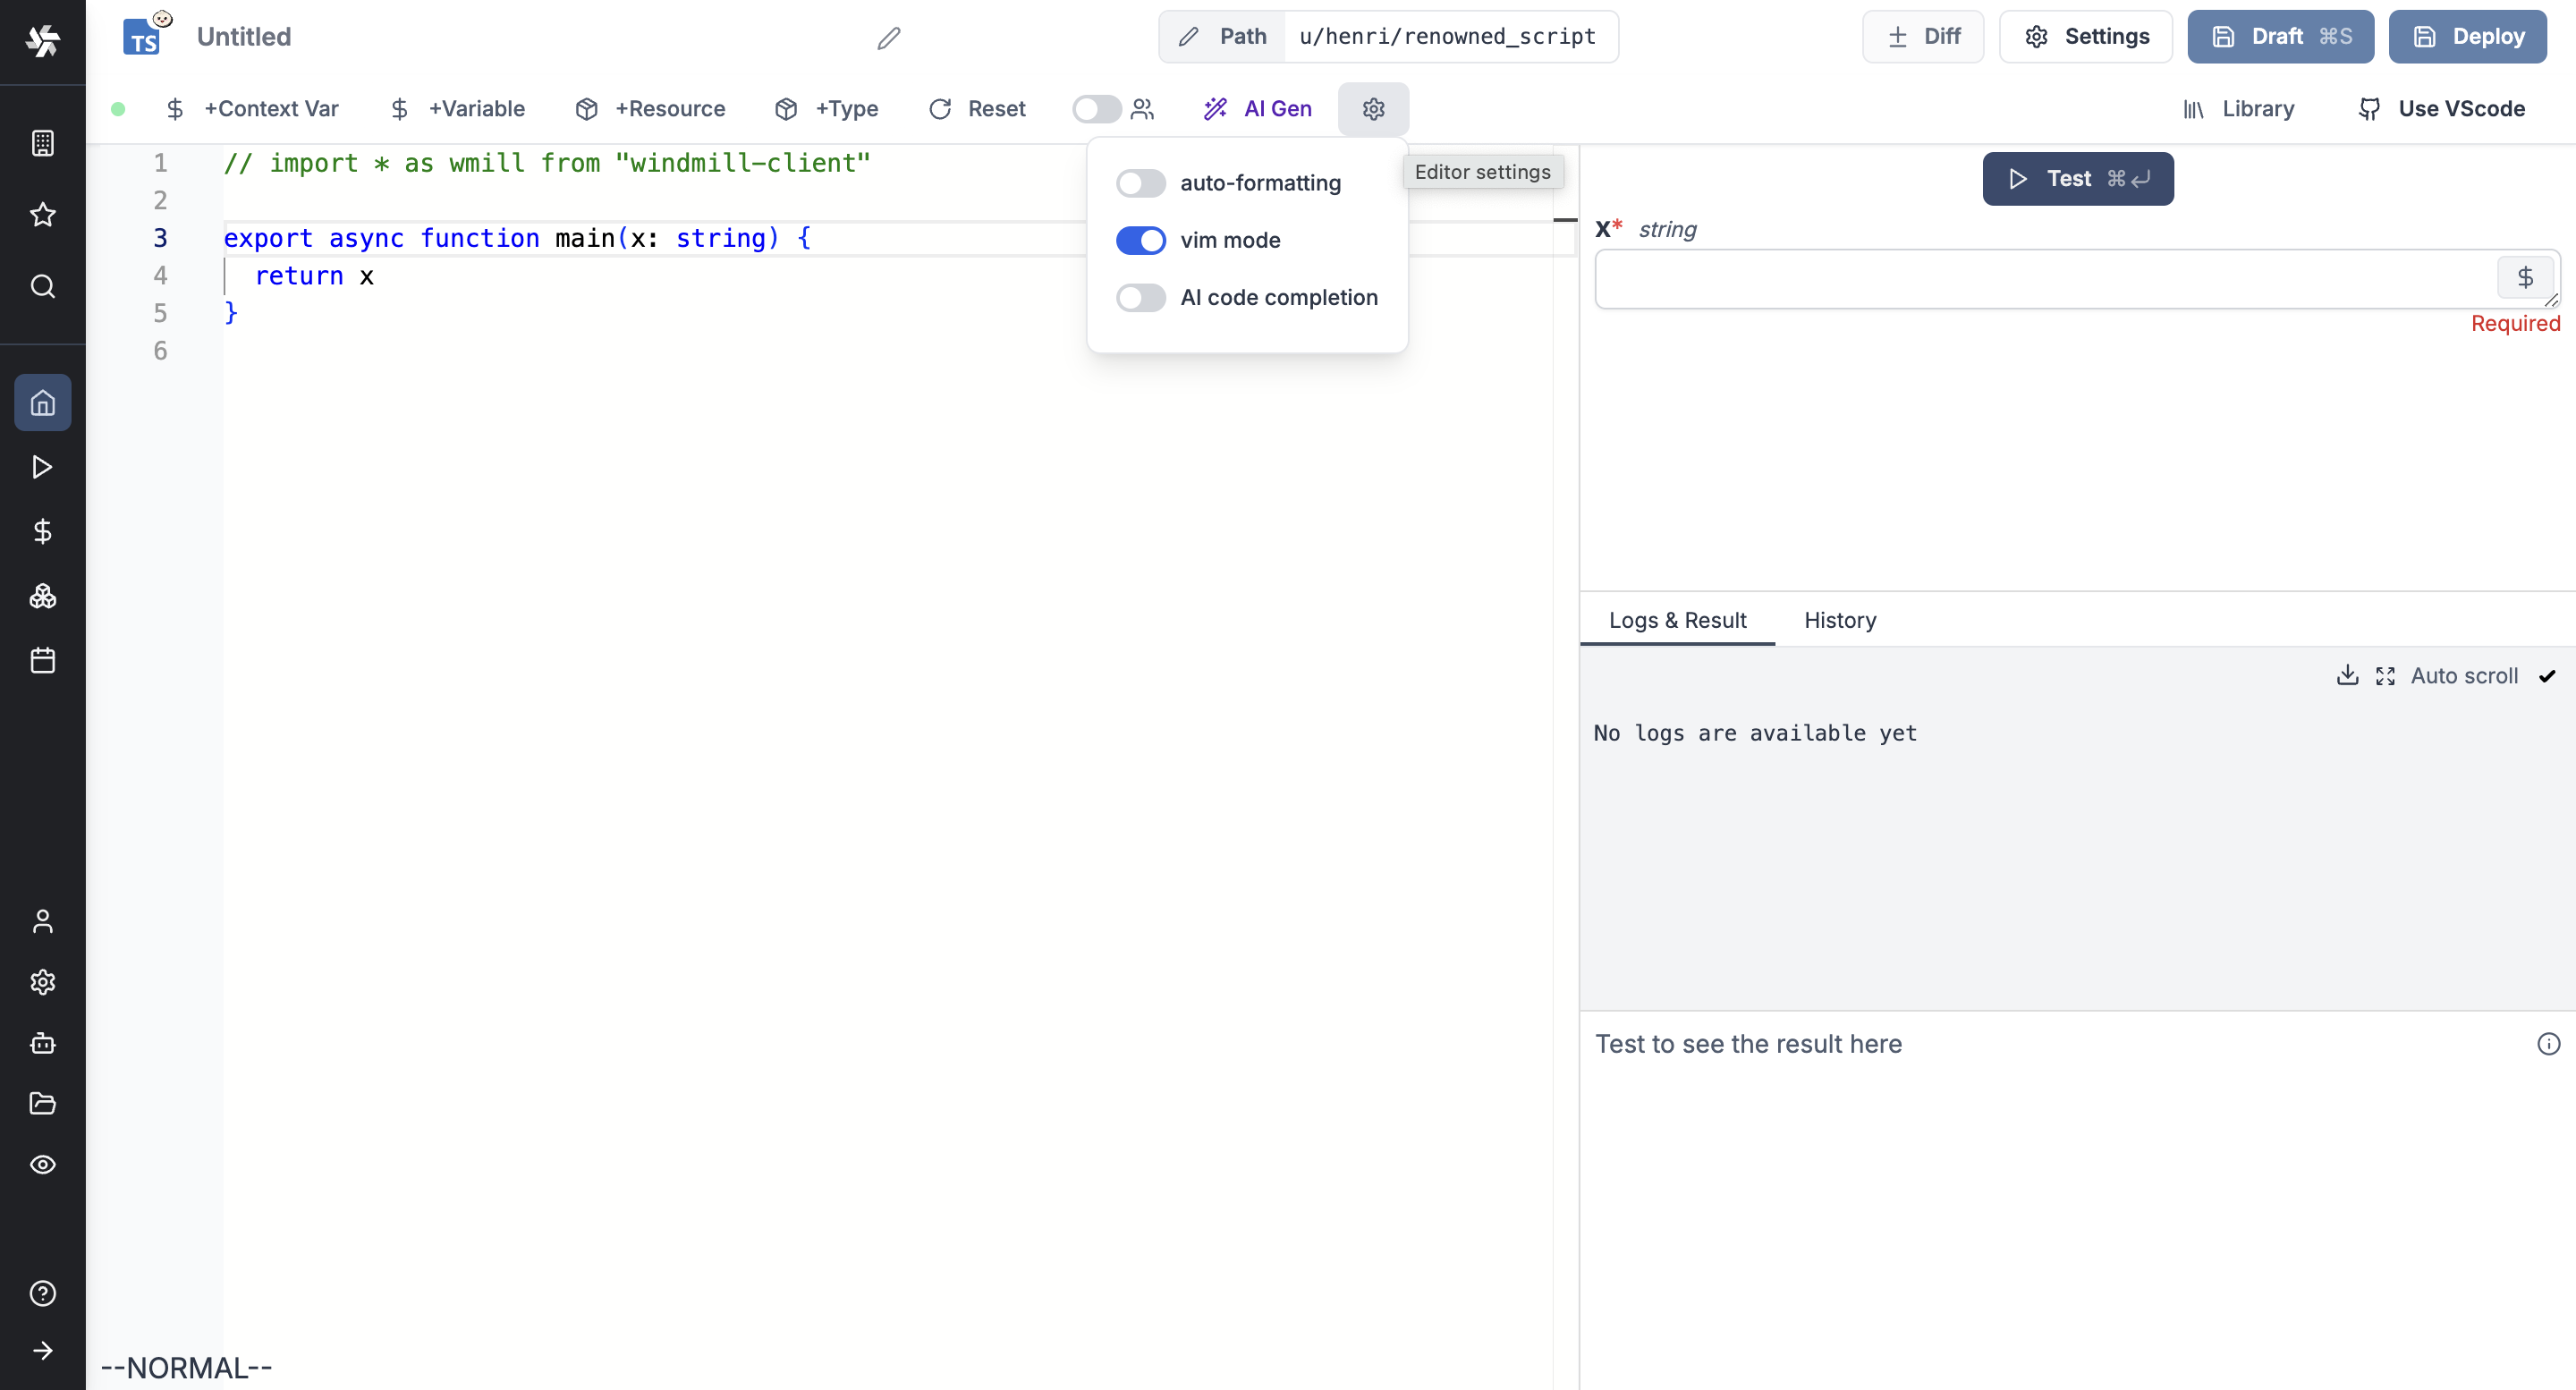Viewport: 2576px width, 1390px height.
Task: Click the pencil icon next to Untitled
Action: coord(888,38)
